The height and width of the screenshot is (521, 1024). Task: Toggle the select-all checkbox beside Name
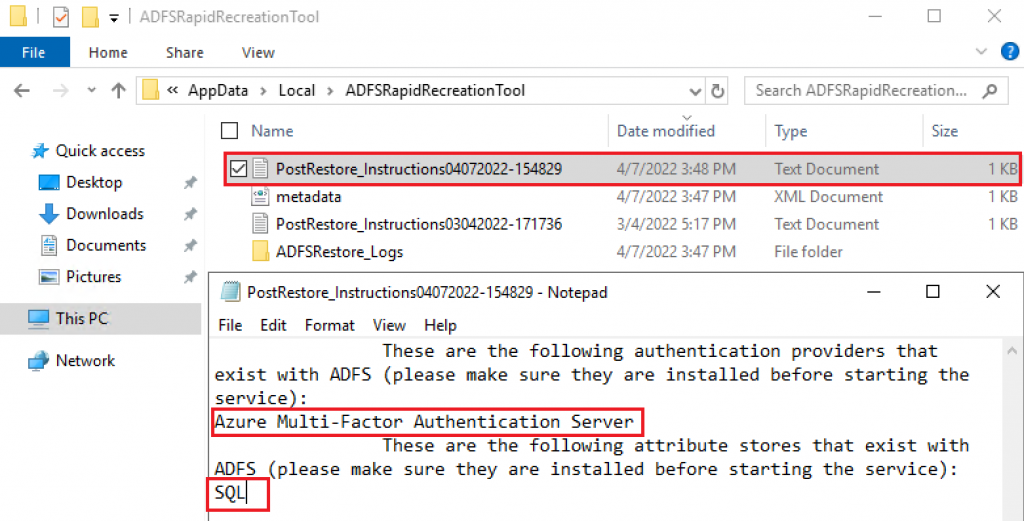[229, 131]
